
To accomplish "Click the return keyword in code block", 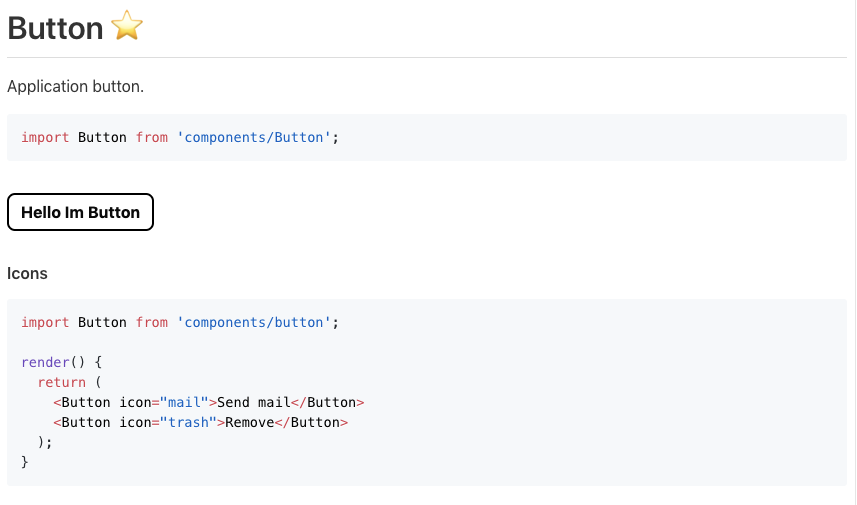I will (x=62, y=383).
